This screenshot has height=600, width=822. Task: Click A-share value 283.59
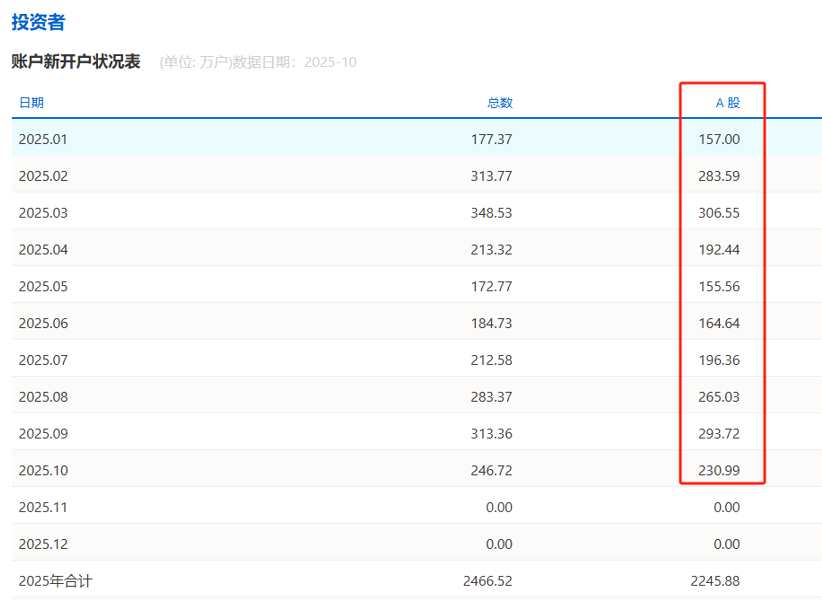[x=719, y=176]
